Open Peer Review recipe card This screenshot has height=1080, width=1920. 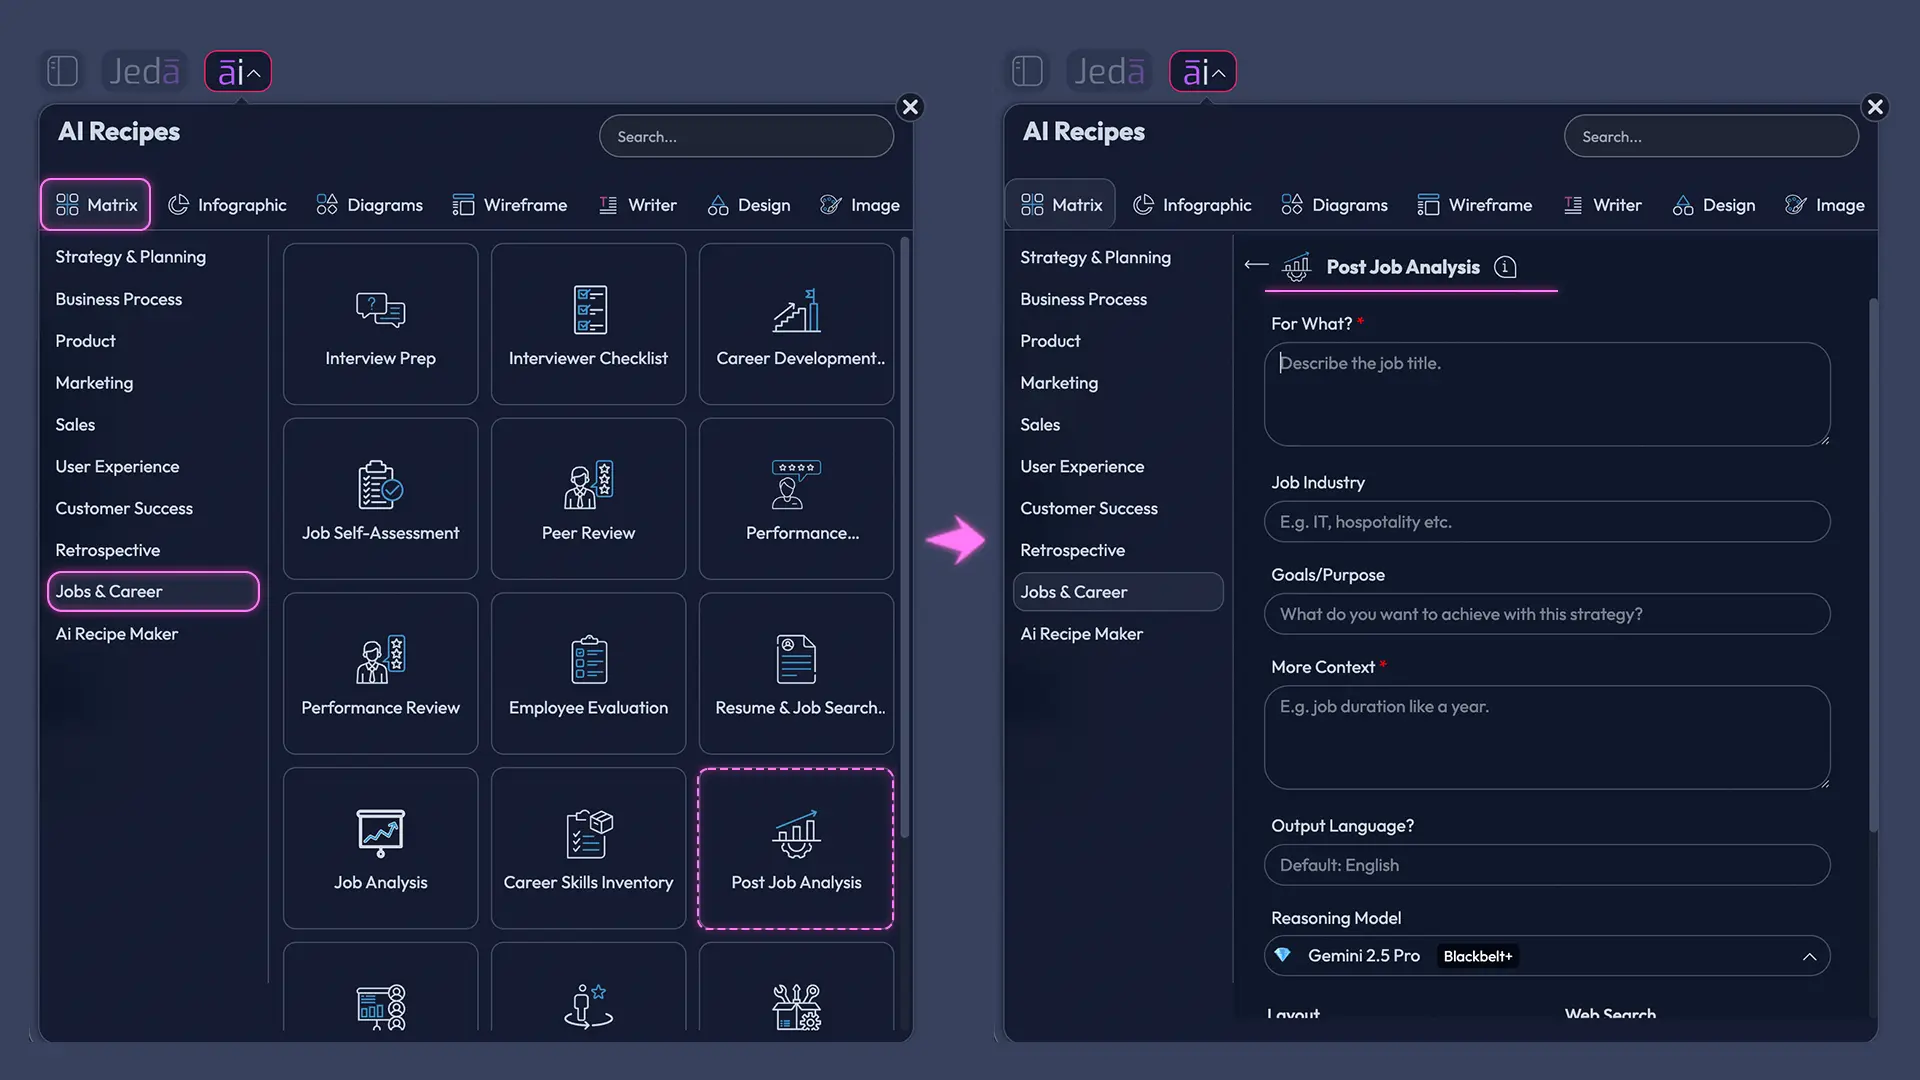tap(588, 499)
